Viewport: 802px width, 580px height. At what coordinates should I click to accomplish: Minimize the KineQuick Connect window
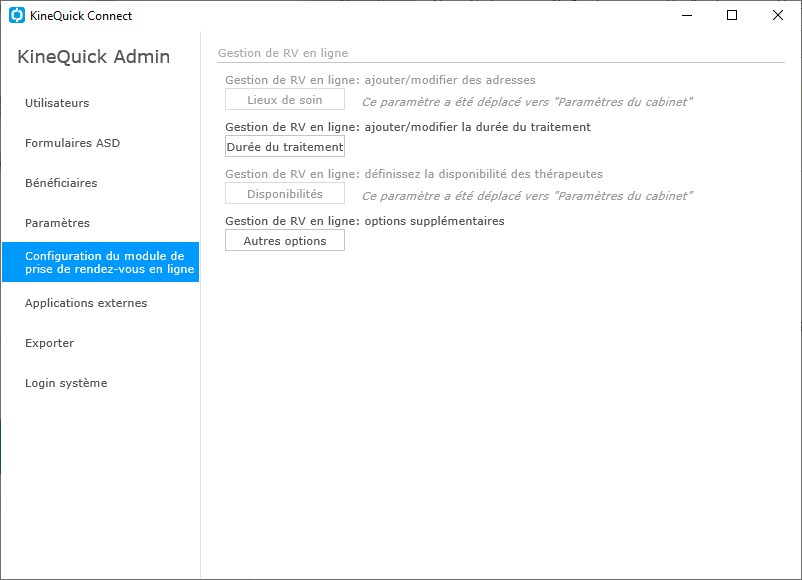pos(687,15)
